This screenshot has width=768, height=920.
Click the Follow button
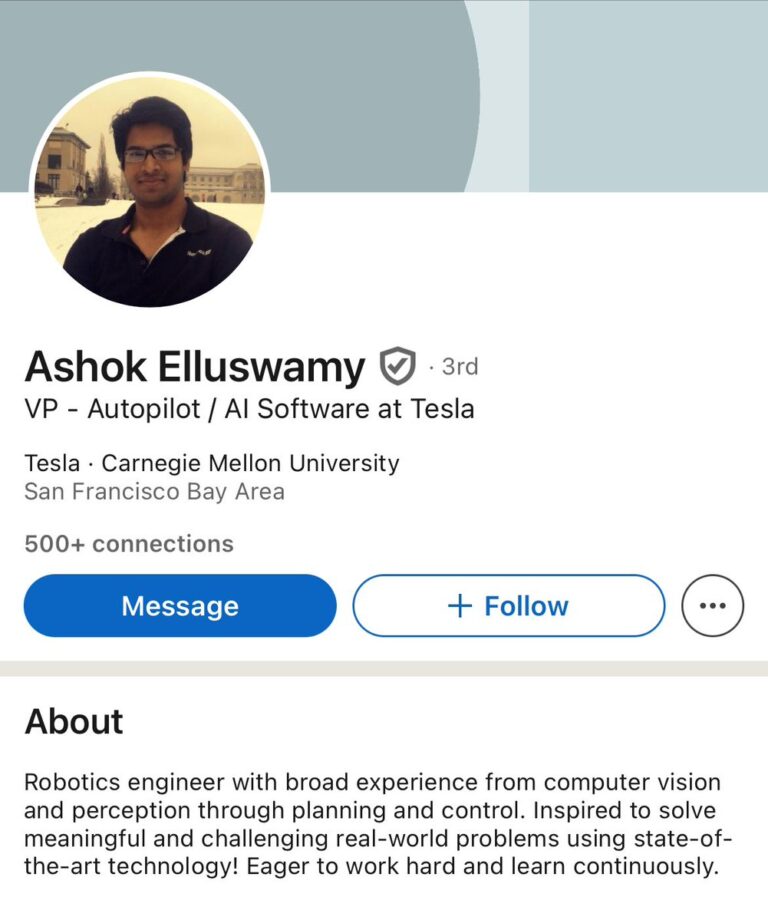[x=508, y=606]
